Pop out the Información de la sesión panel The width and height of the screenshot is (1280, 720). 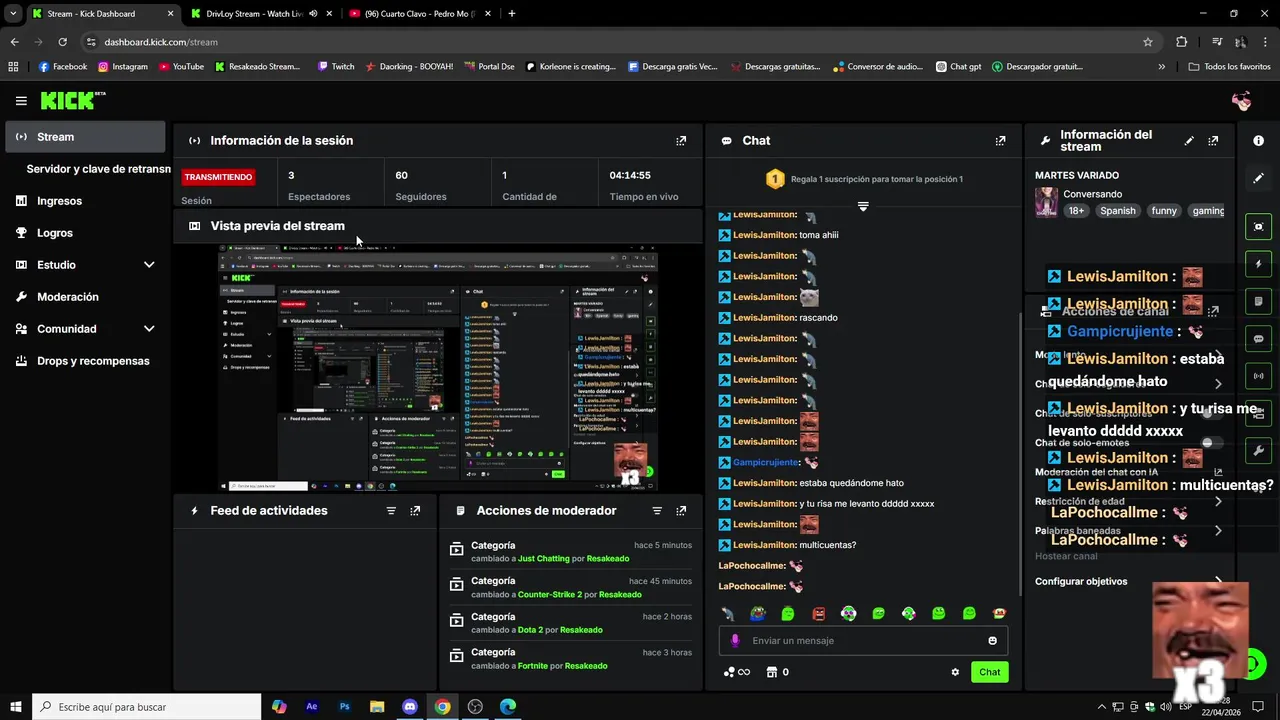[x=681, y=141]
